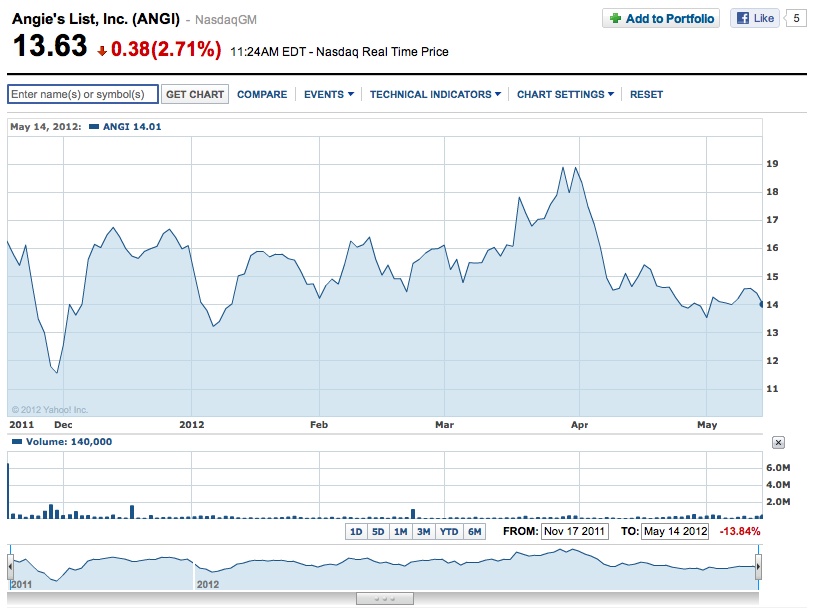Click the 2012 label in the overview strip
The image size is (832, 608).
207,584
